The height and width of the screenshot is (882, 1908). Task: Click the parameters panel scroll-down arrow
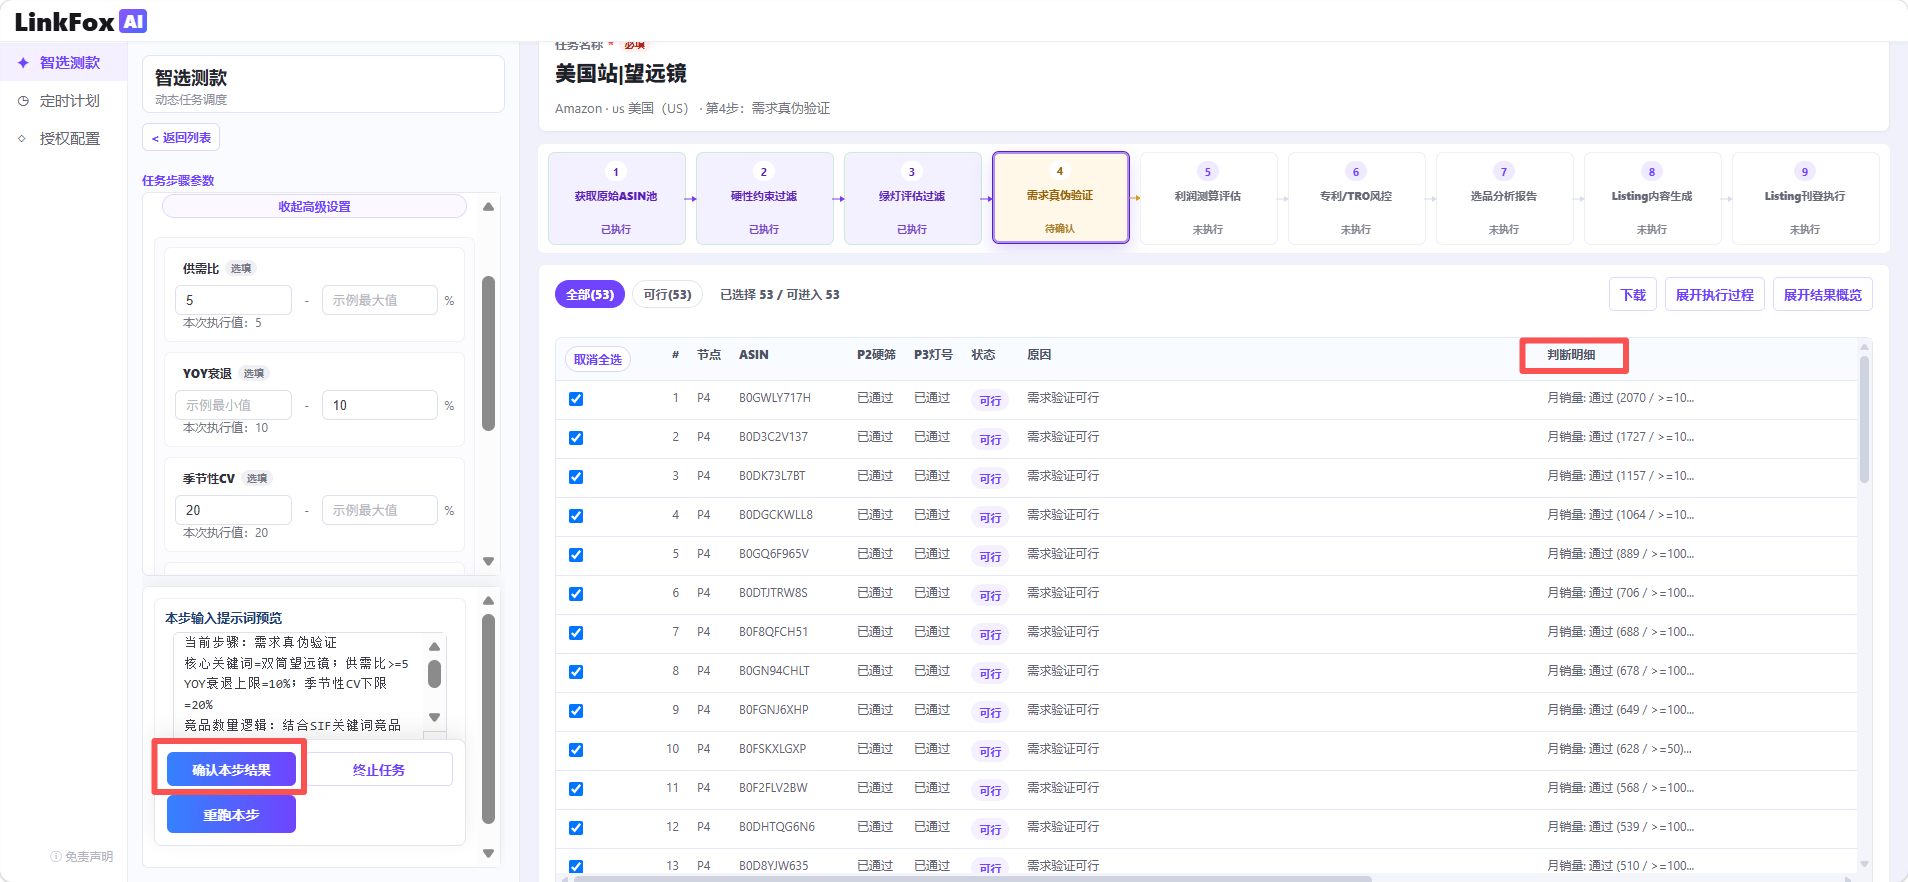click(x=488, y=561)
